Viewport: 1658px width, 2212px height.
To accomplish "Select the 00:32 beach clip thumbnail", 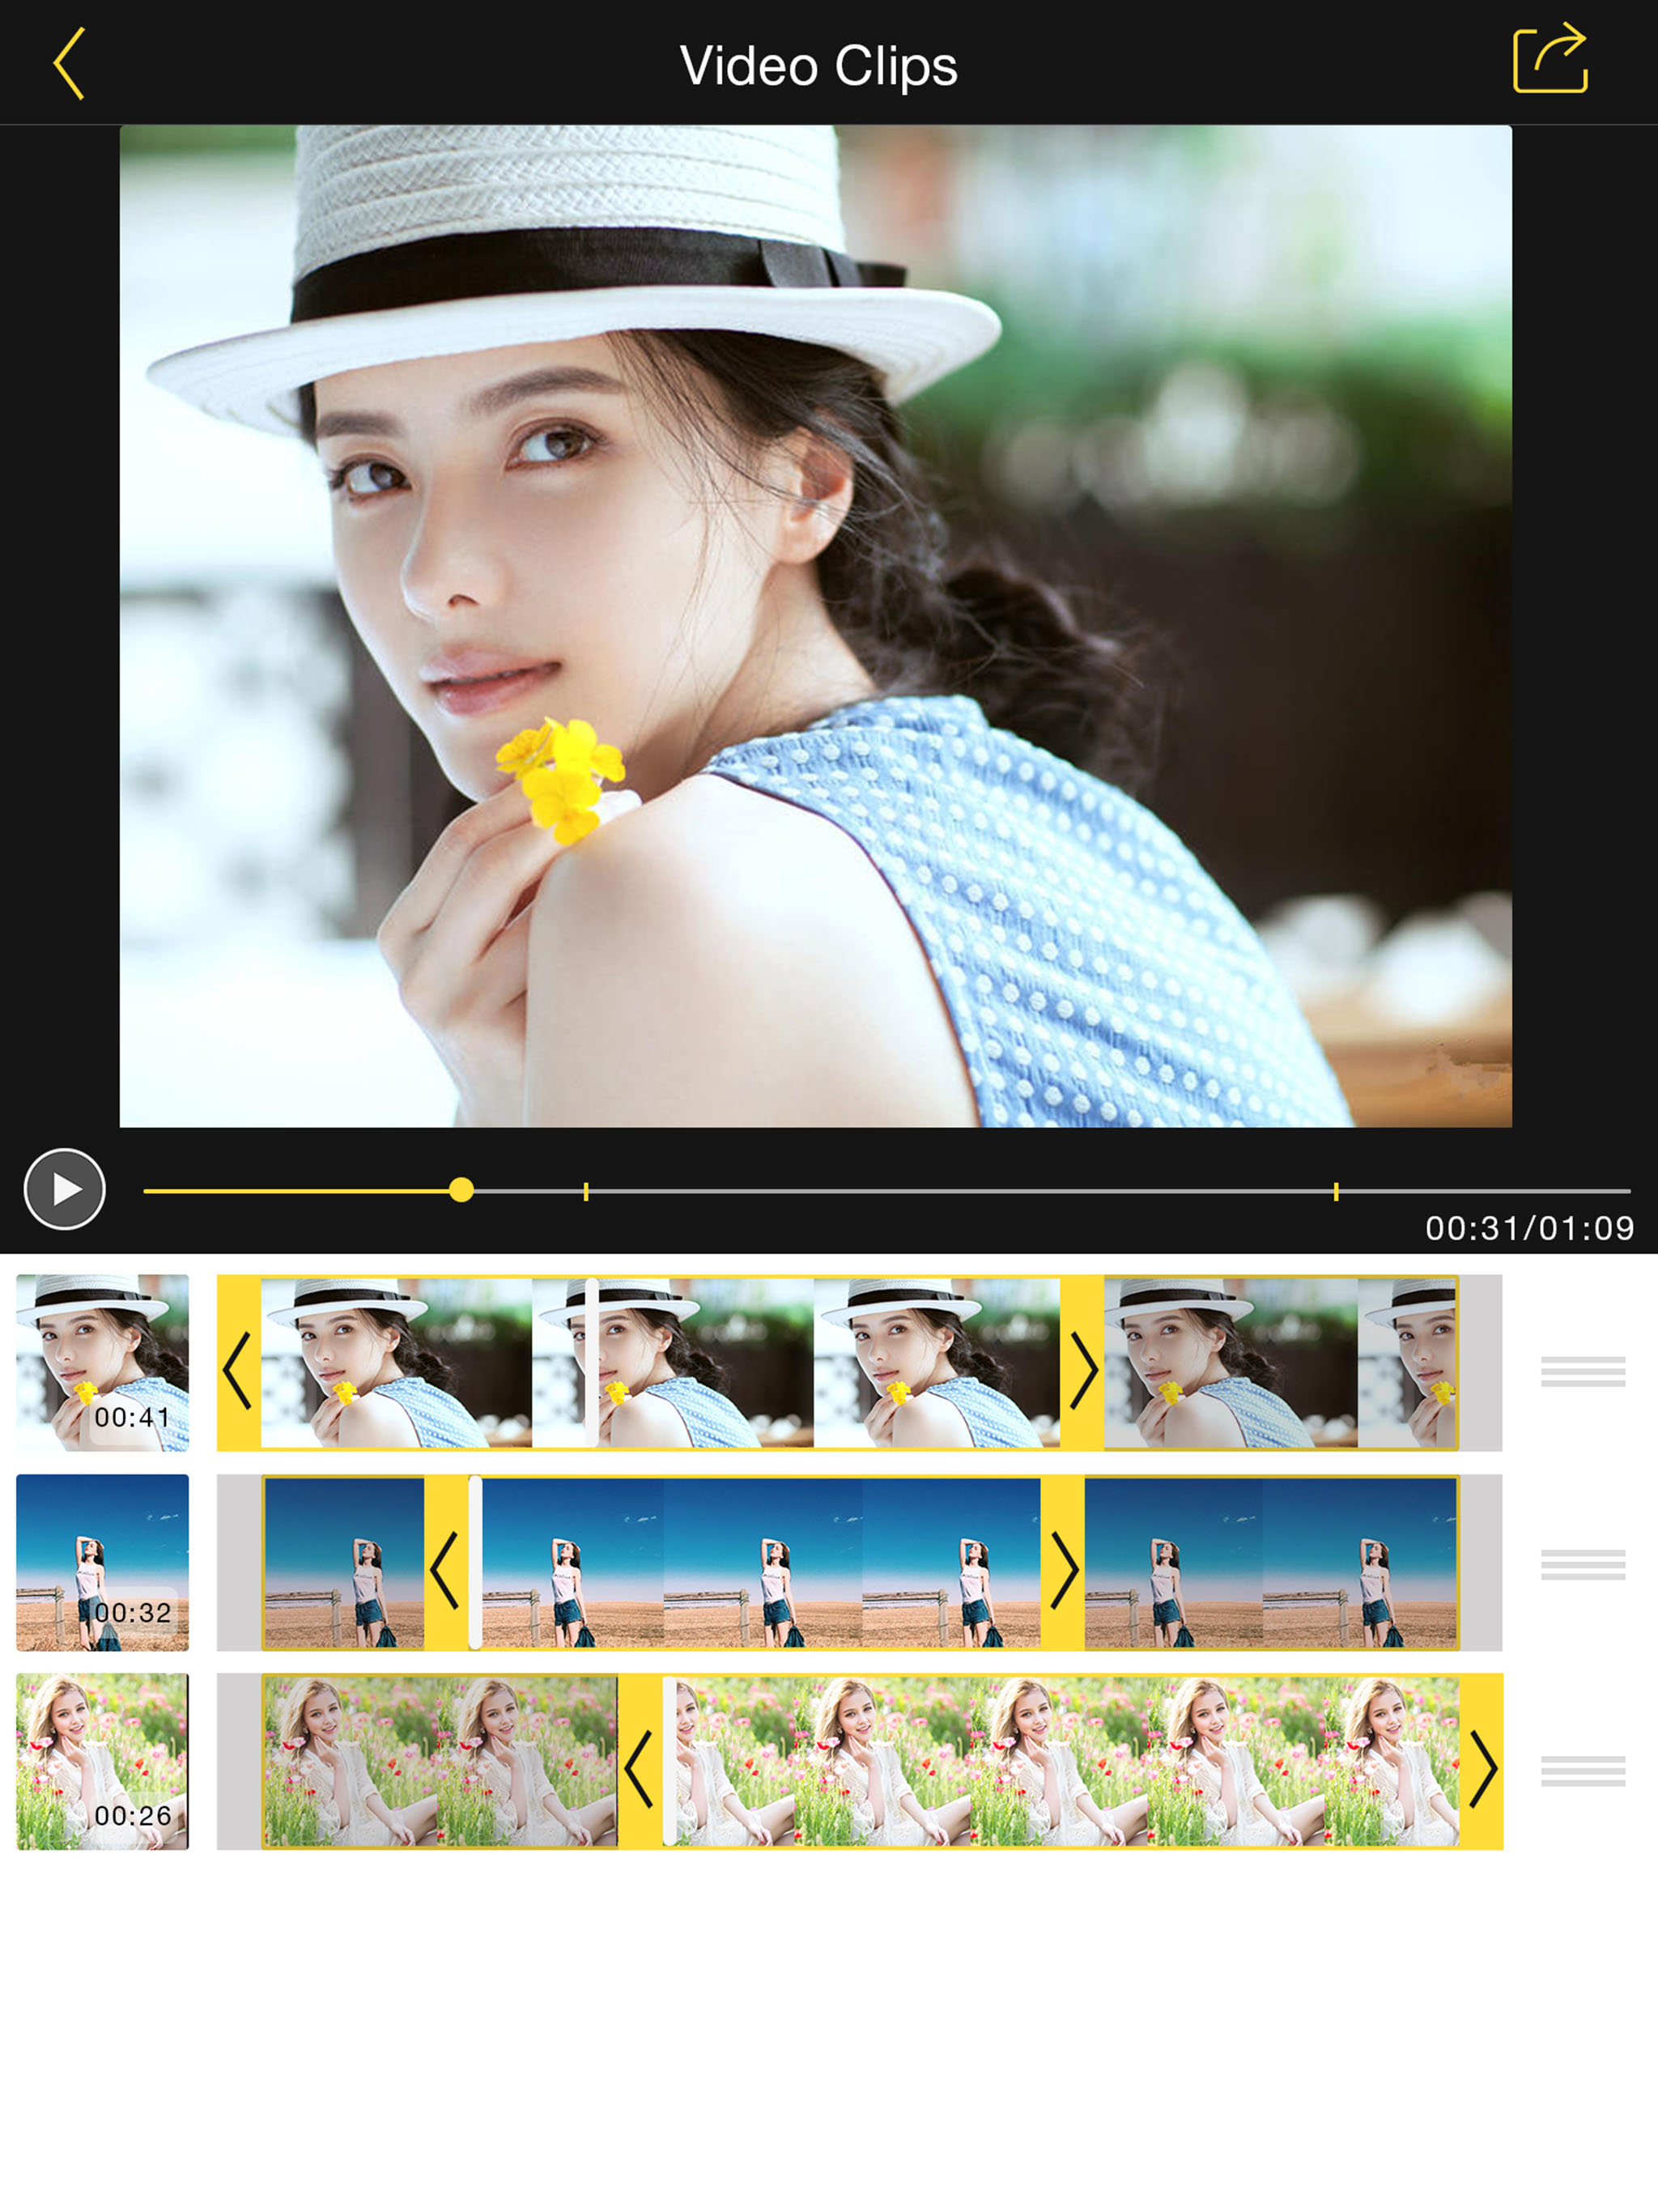I will (102, 1562).
